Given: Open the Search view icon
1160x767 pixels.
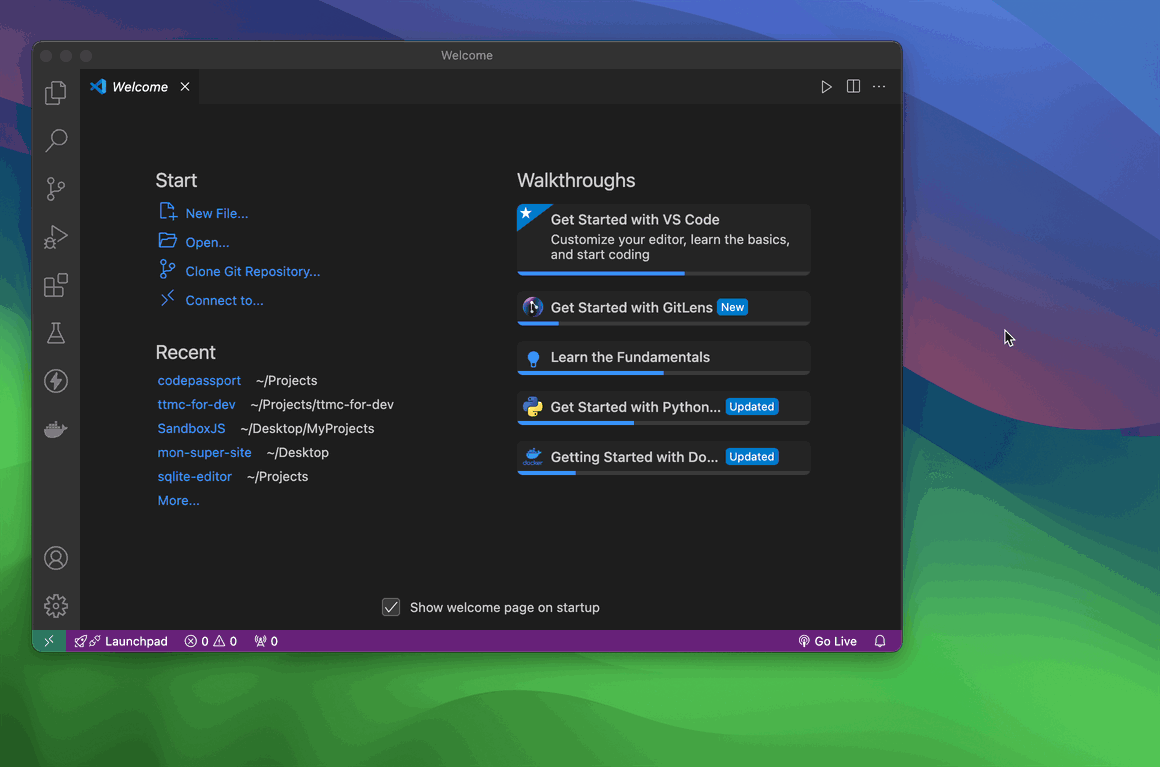Looking at the screenshot, I should (x=55, y=141).
